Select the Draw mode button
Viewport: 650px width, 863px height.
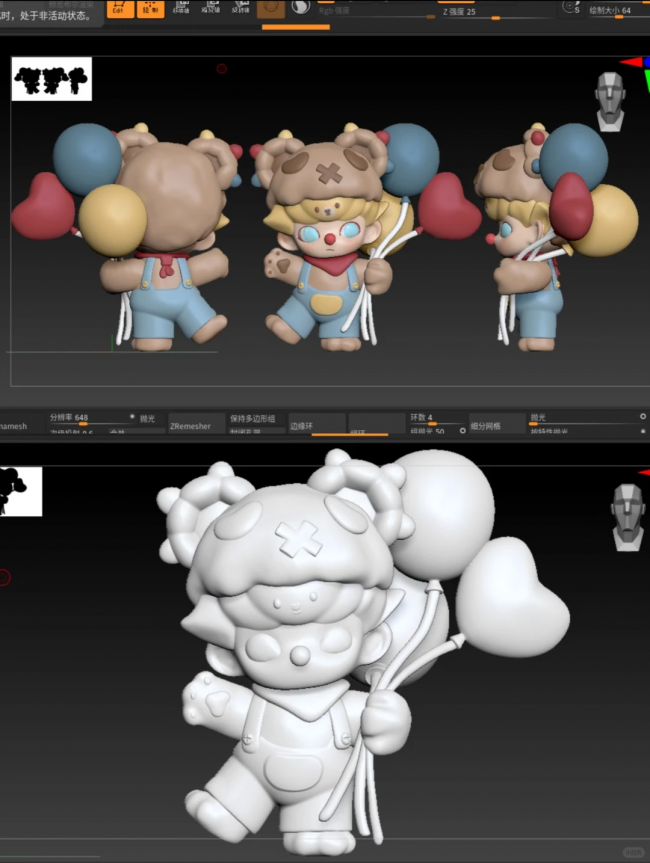click(151, 8)
